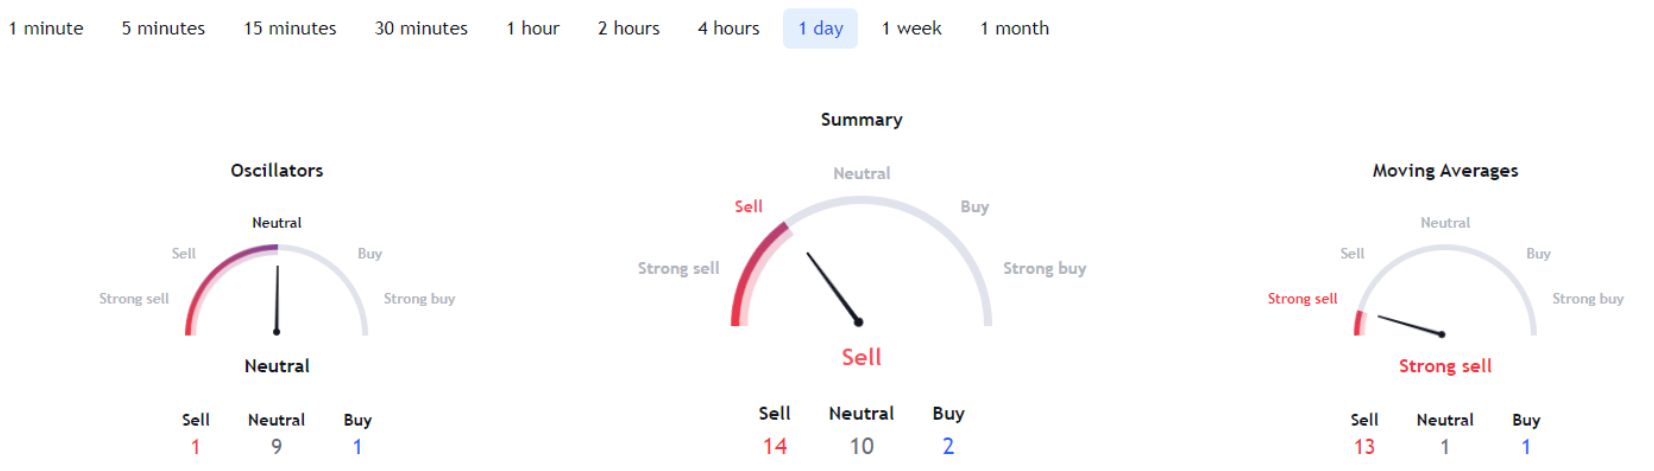Pick the 4 hours timeframe
Viewport: 1654px width, 471px height.
click(x=728, y=28)
